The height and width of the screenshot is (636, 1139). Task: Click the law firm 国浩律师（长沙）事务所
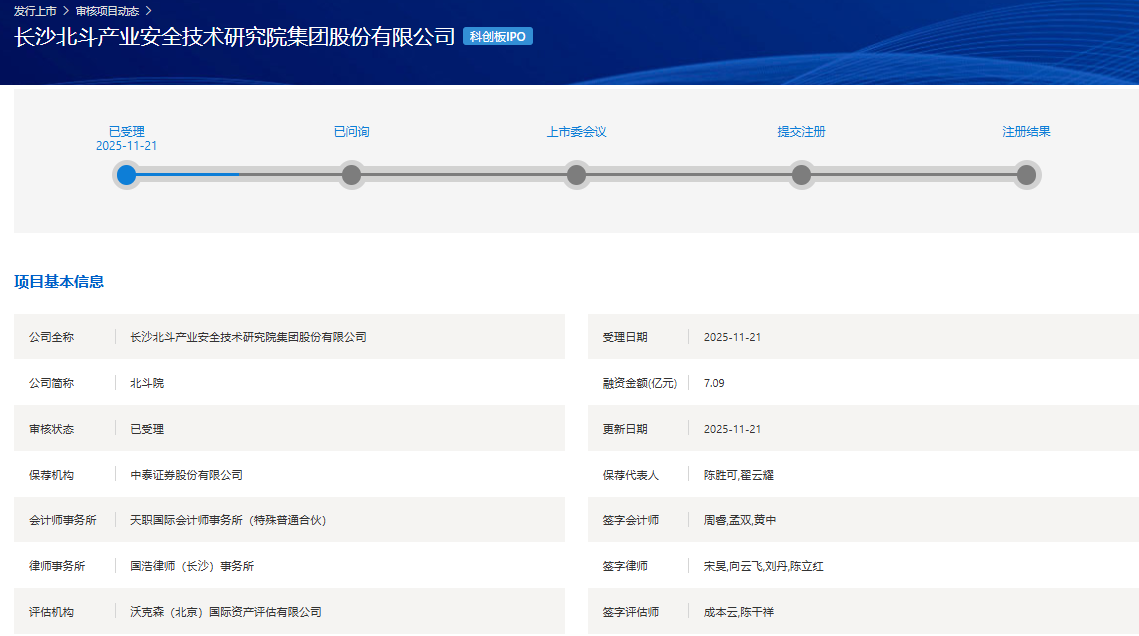(x=192, y=566)
